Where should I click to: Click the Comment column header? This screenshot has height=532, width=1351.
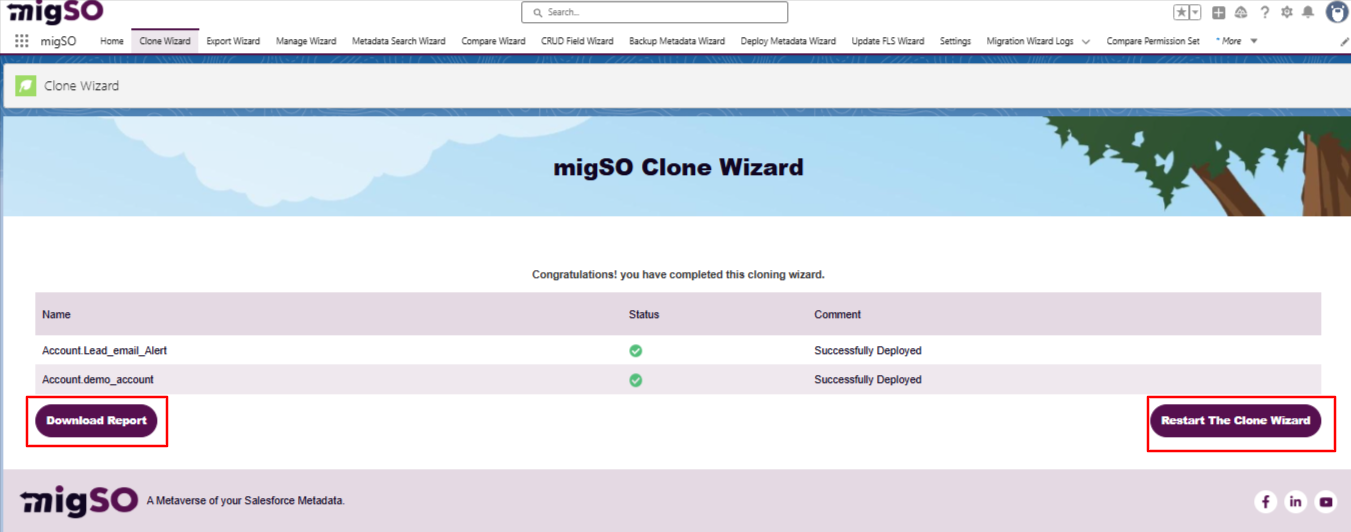click(x=837, y=314)
